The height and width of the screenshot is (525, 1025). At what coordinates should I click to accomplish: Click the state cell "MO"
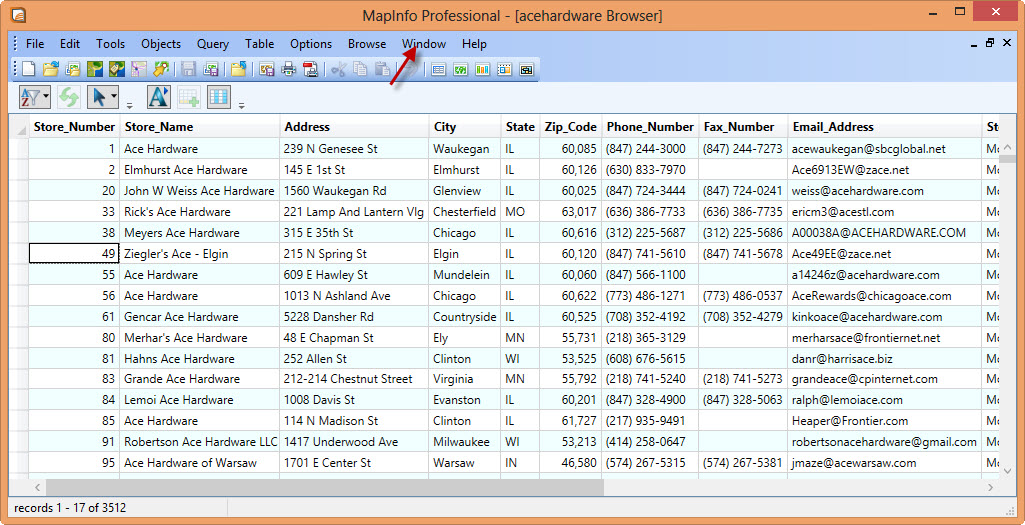tap(520, 212)
